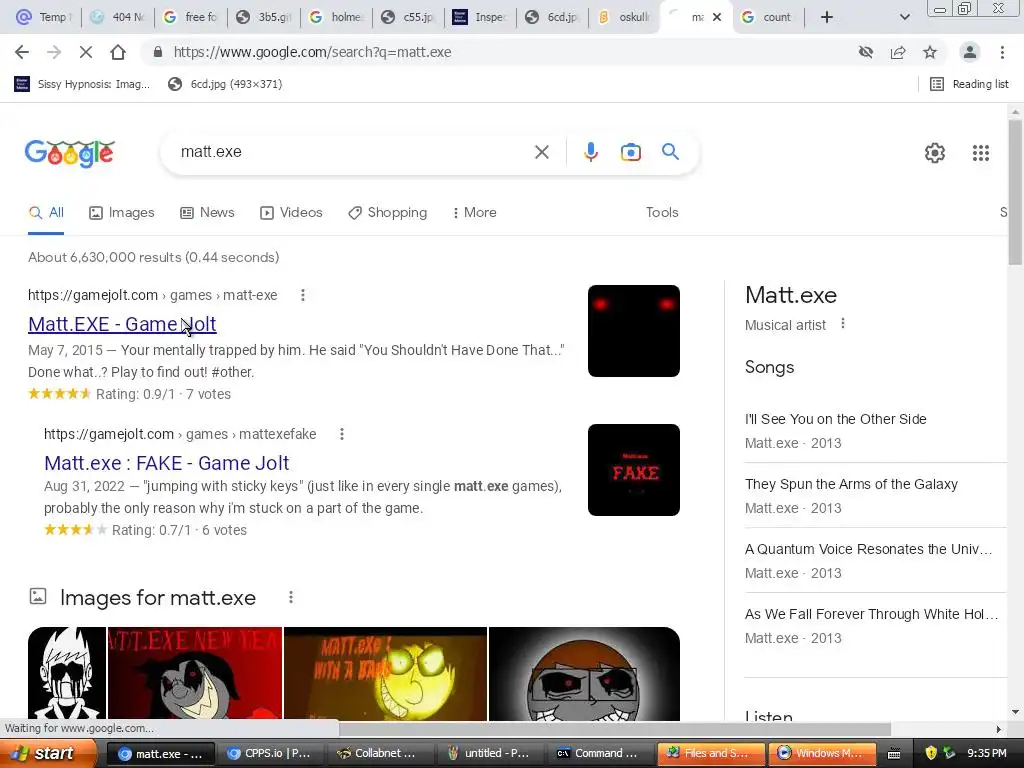
Task: Open the red FAKE game thumbnail
Action: [x=633, y=470]
